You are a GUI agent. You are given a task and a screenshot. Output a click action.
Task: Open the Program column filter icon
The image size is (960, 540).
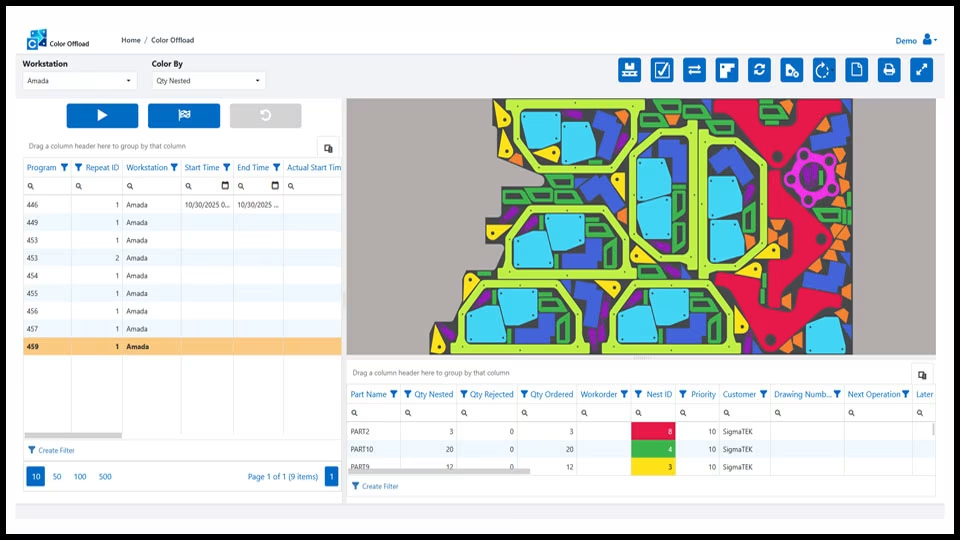(x=64, y=167)
